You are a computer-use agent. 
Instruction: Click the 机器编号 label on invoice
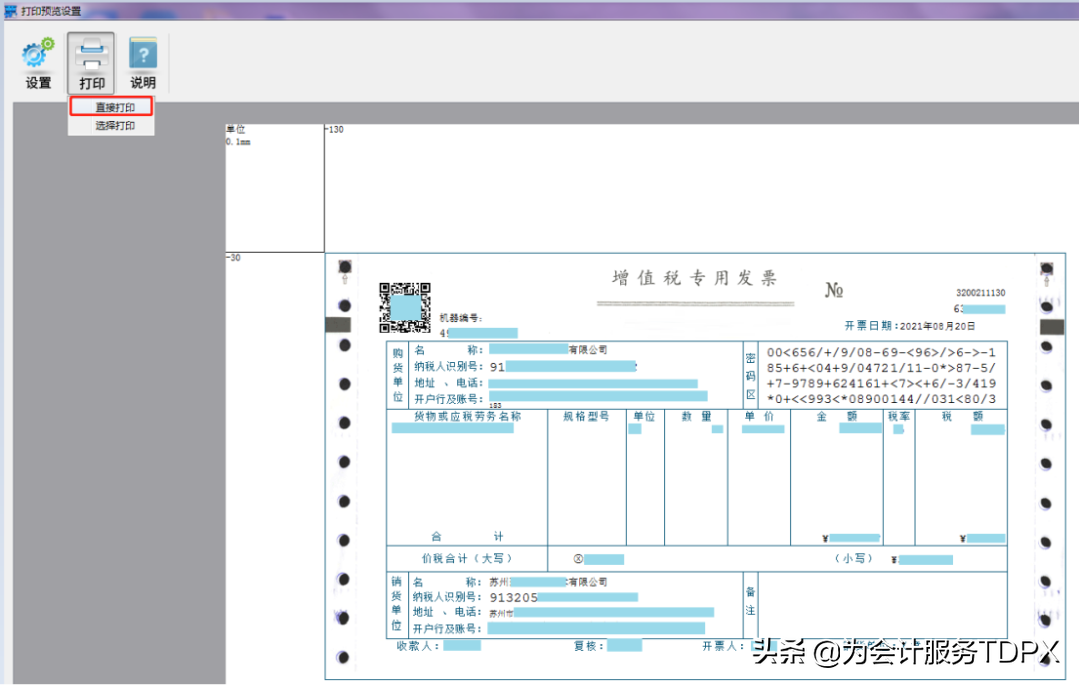461,318
